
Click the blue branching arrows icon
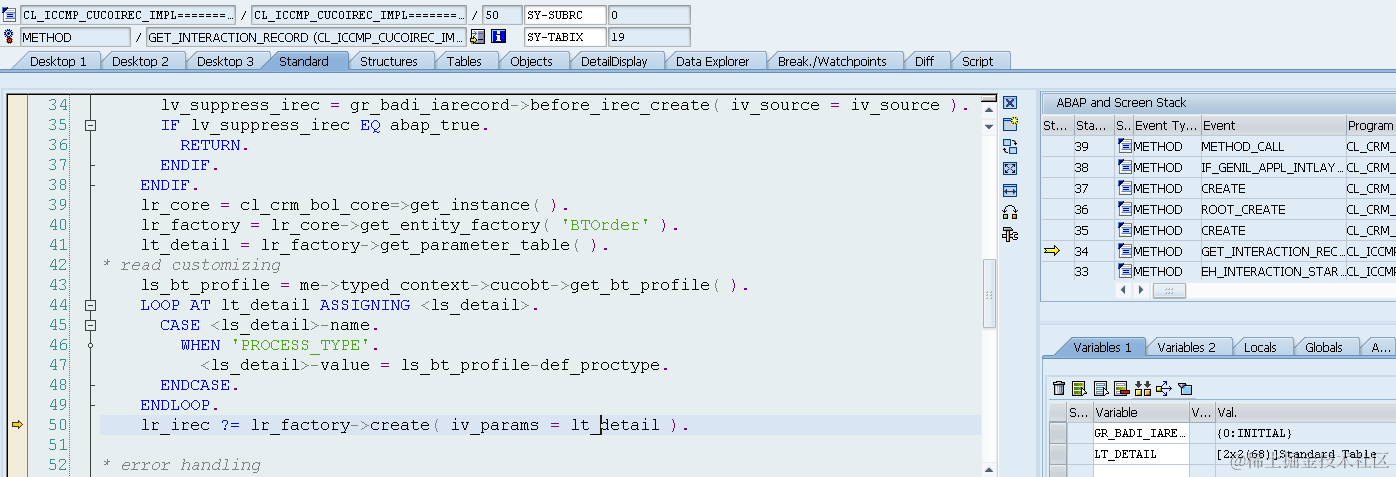[1164, 388]
